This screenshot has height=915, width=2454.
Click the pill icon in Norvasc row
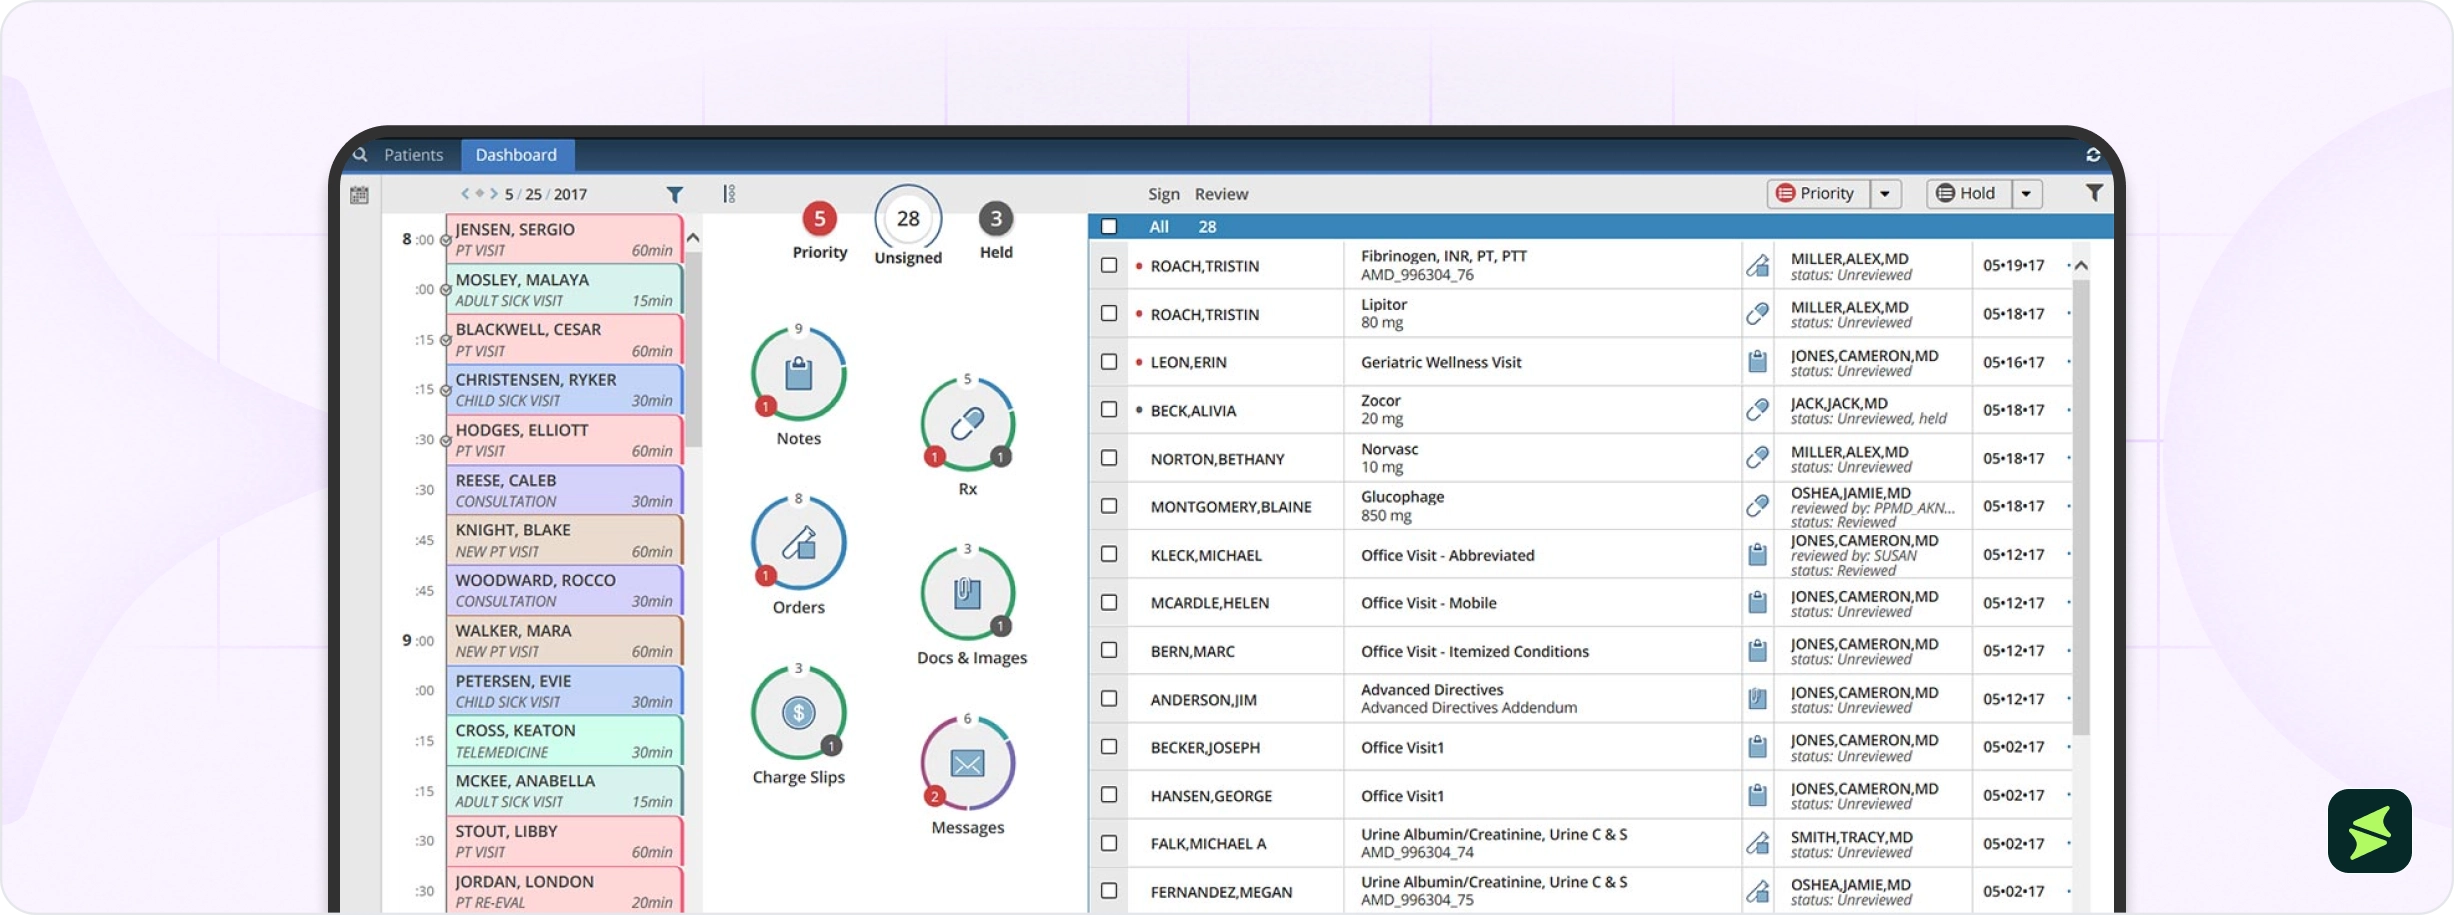(x=1757, y=458)
